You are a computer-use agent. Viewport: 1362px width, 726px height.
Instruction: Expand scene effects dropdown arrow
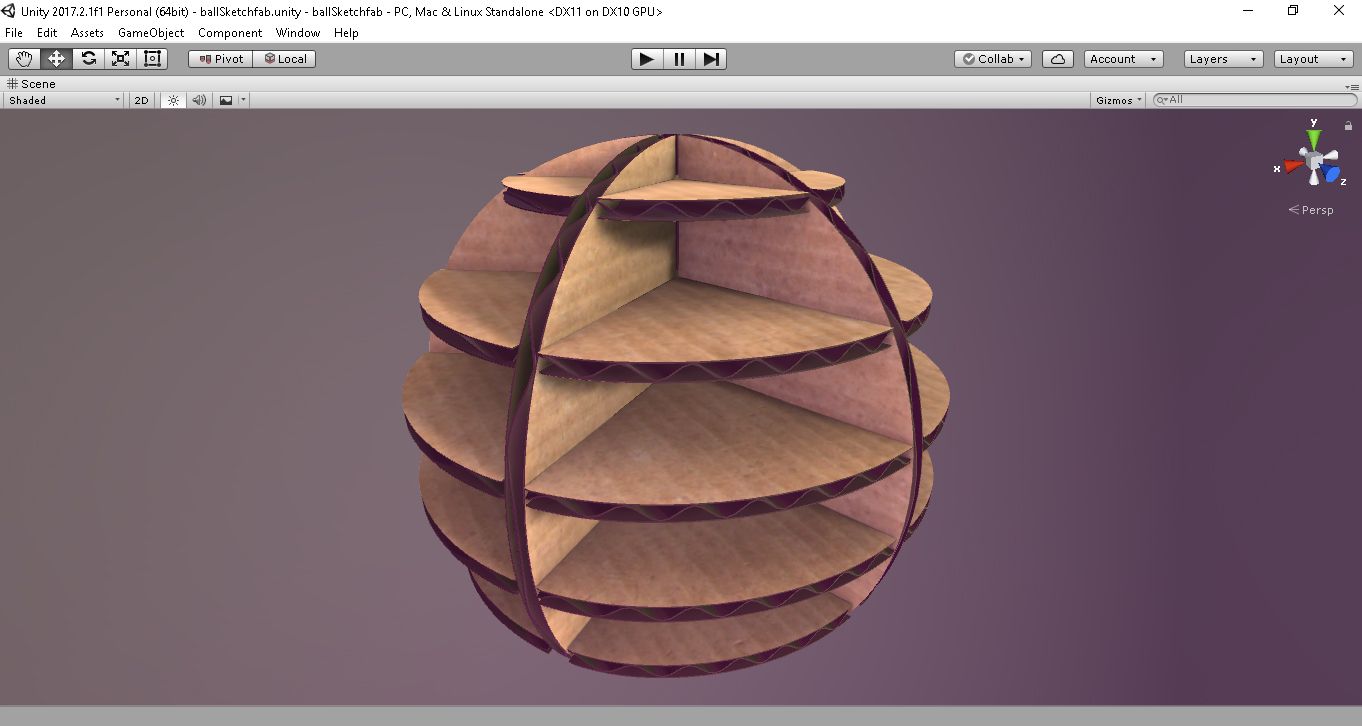click(x=243, y=100)
